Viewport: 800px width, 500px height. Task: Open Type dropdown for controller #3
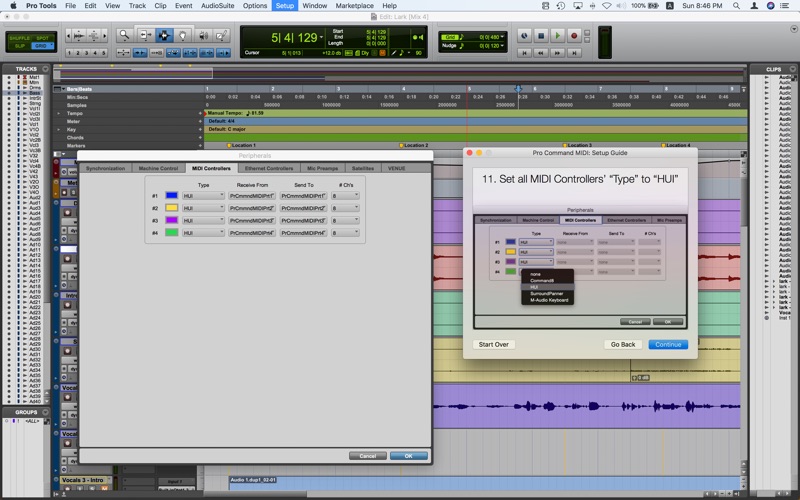tap(203, 220)
